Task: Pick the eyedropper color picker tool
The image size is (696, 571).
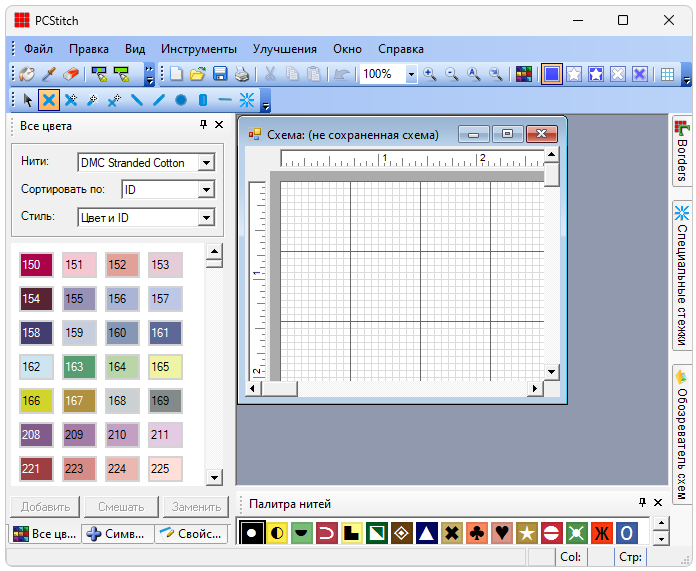Action: 49,74
